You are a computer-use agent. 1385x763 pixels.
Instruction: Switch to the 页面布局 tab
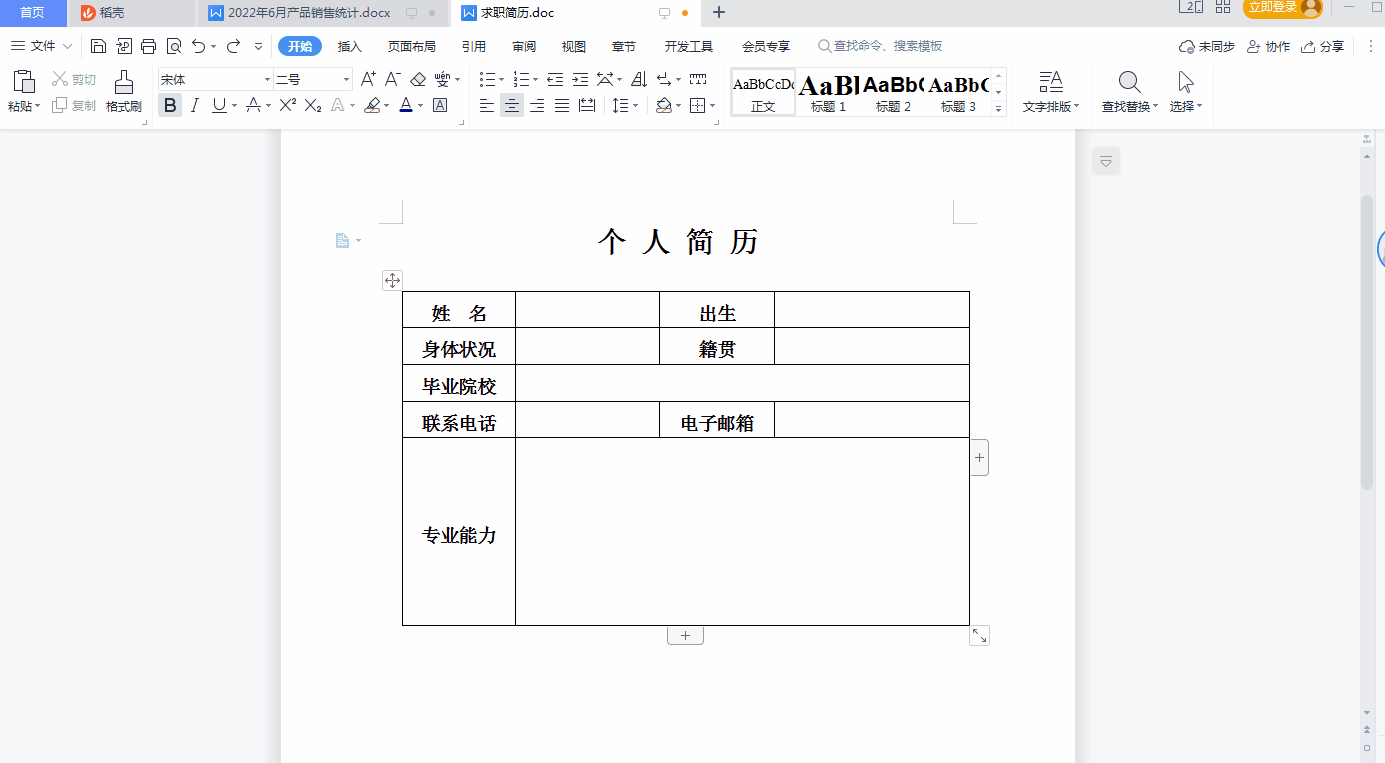(x=412, y=46)
